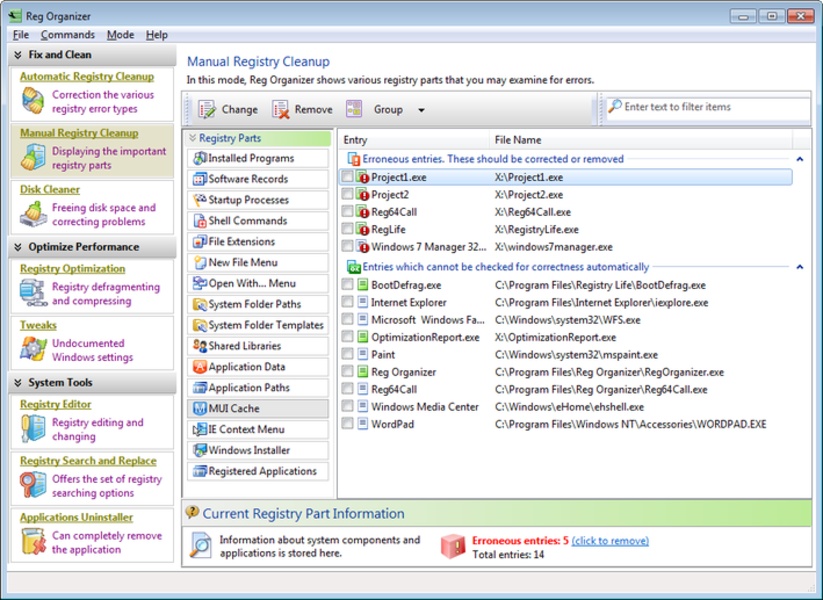Open the Registry Editor link
823x600 pixels.
tap(56, 404)
